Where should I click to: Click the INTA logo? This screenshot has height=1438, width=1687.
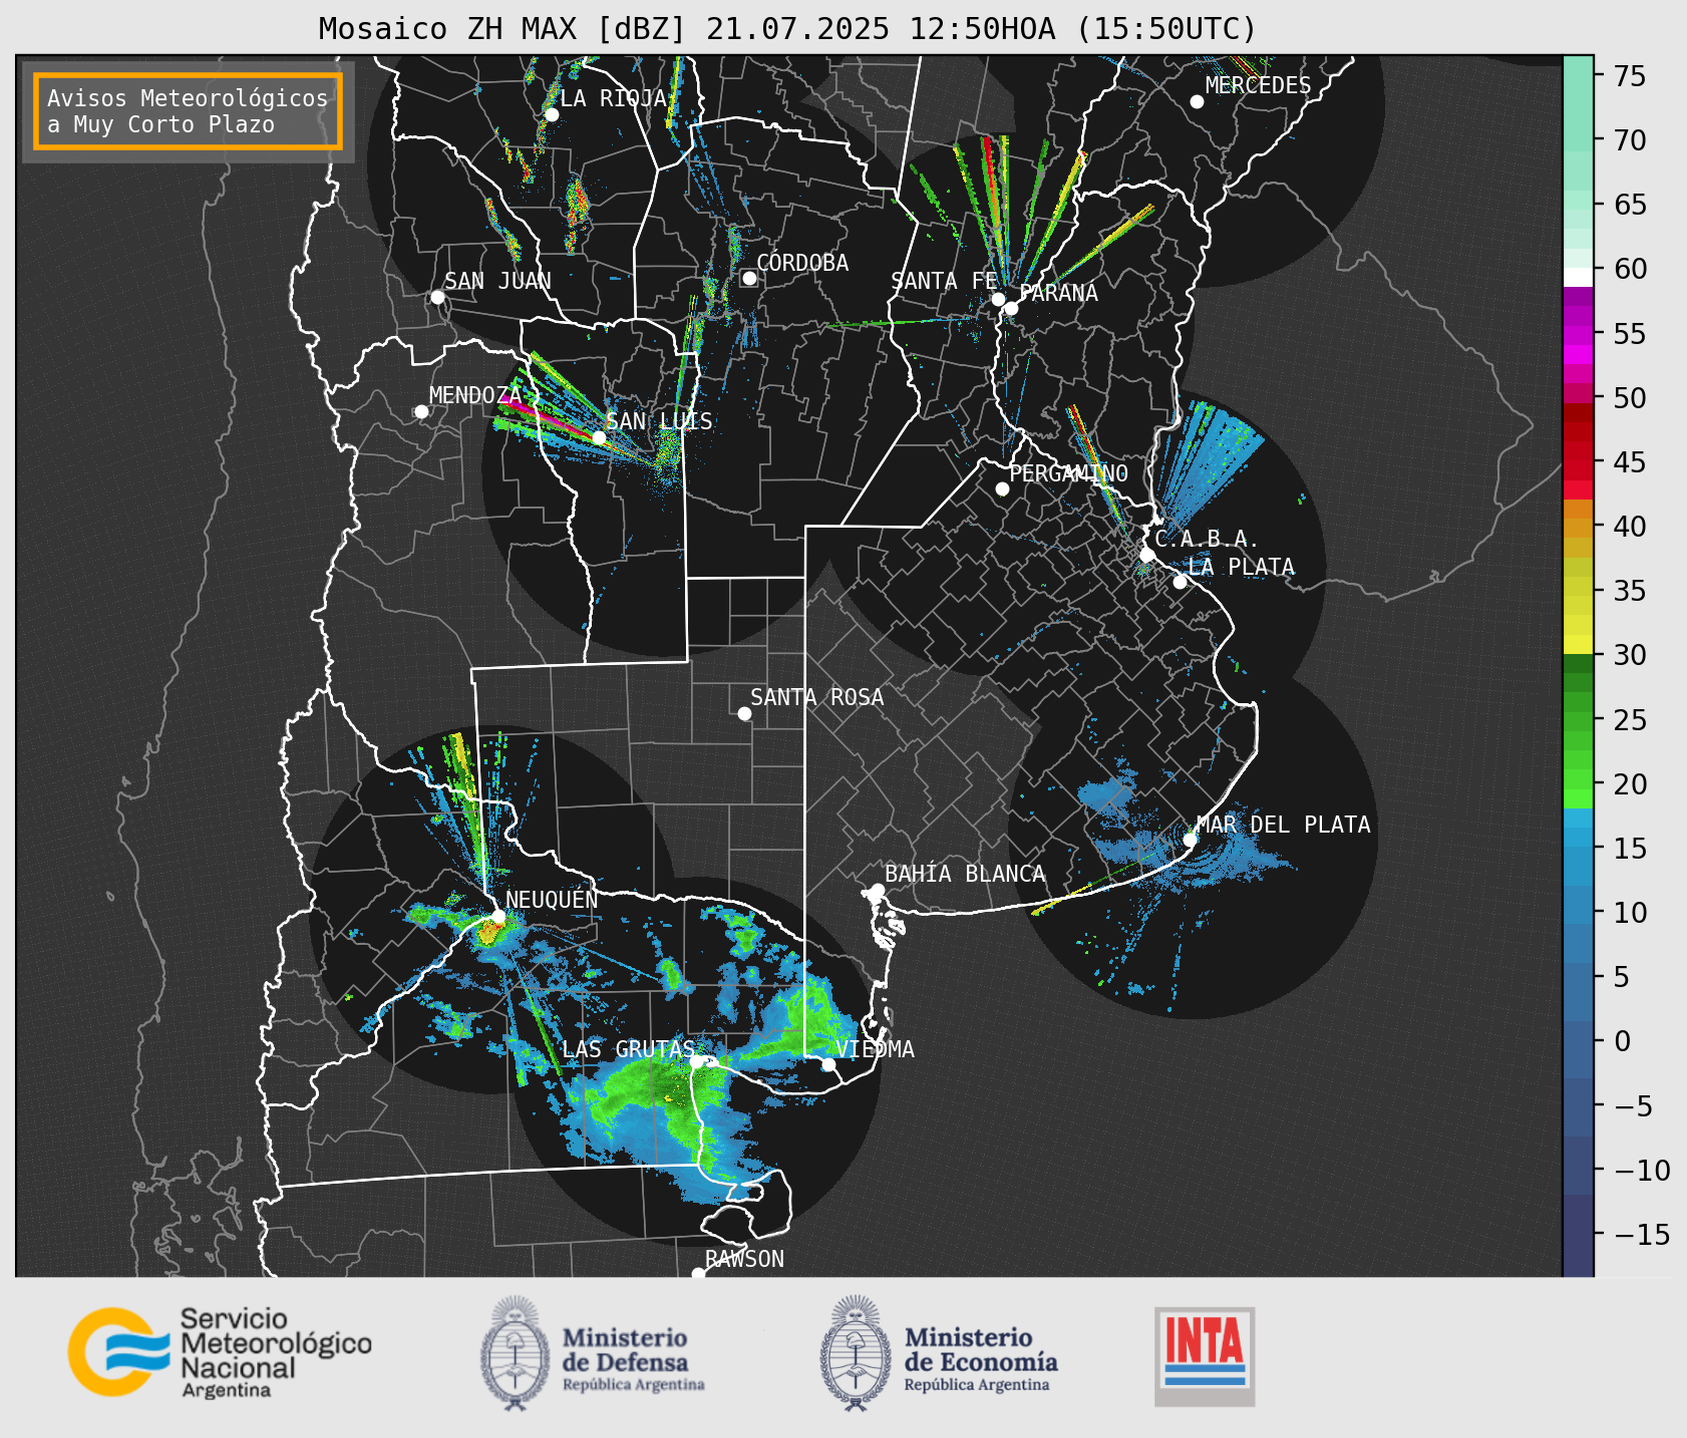1204,1356
